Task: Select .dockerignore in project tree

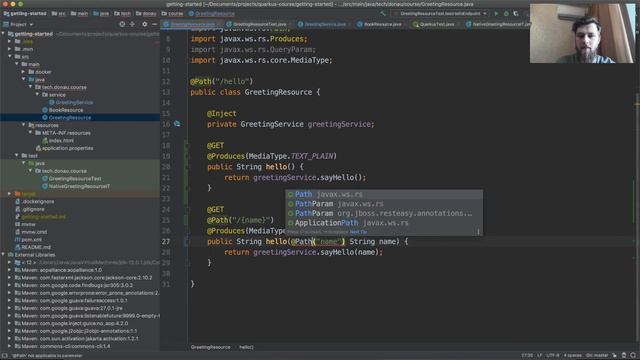Action: pyautogui.click(x=38, y=202)
